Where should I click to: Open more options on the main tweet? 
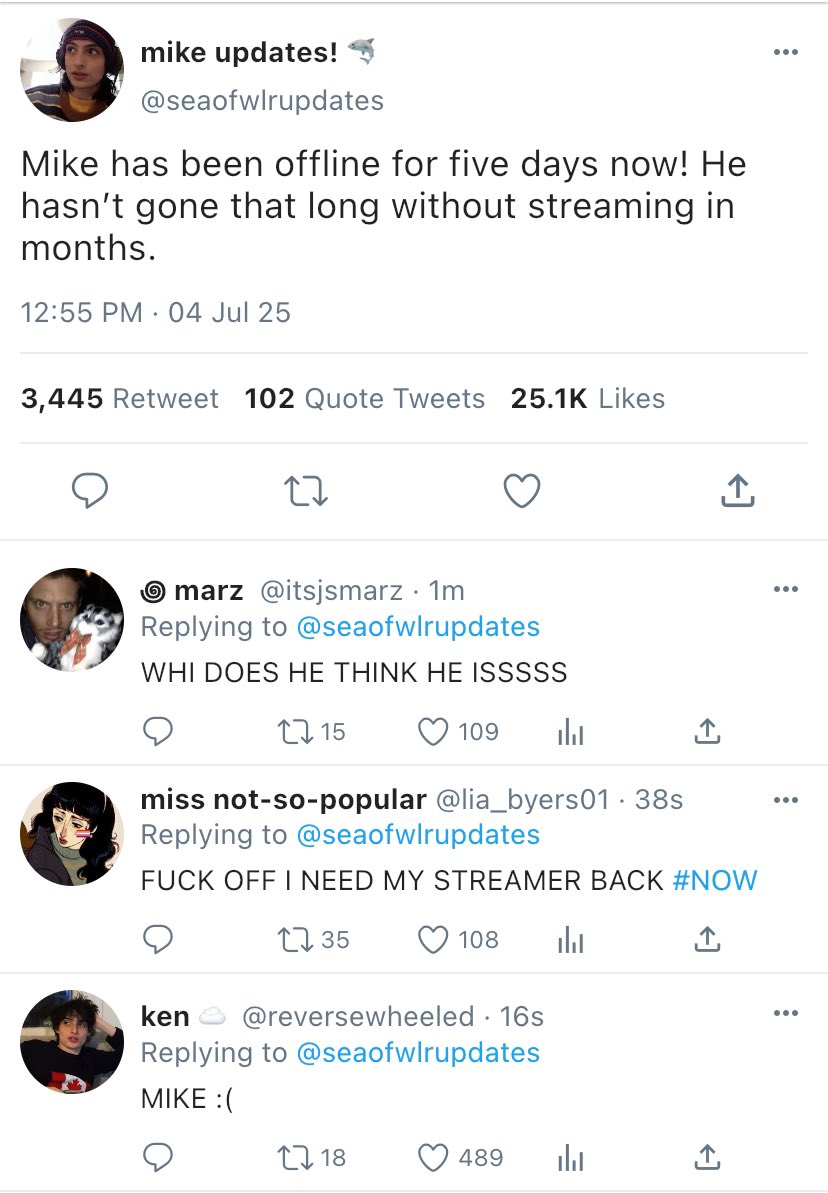point(787,52)
